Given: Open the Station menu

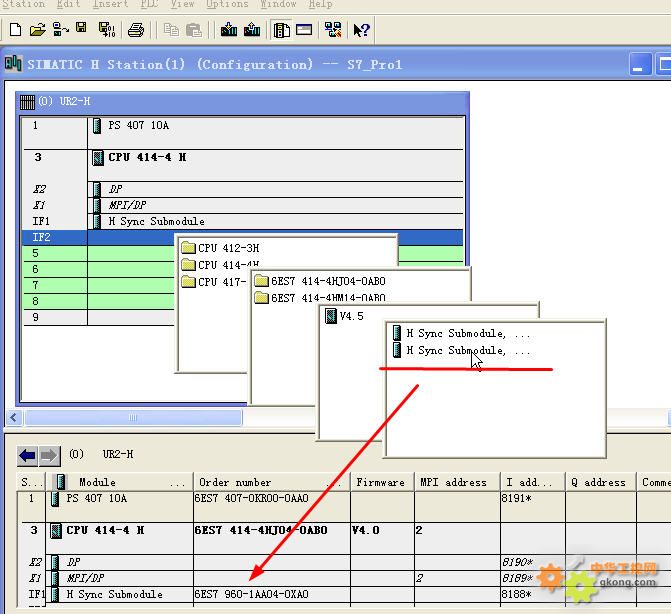Looking at the screenshot, I should pos(24,4).
